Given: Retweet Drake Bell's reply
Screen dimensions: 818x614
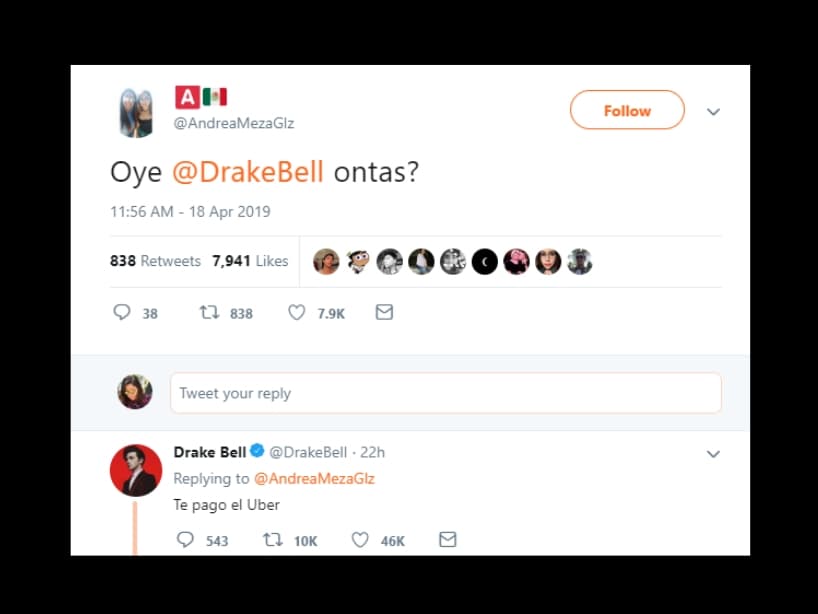Looking at the screenshot, I should (268, 539).
